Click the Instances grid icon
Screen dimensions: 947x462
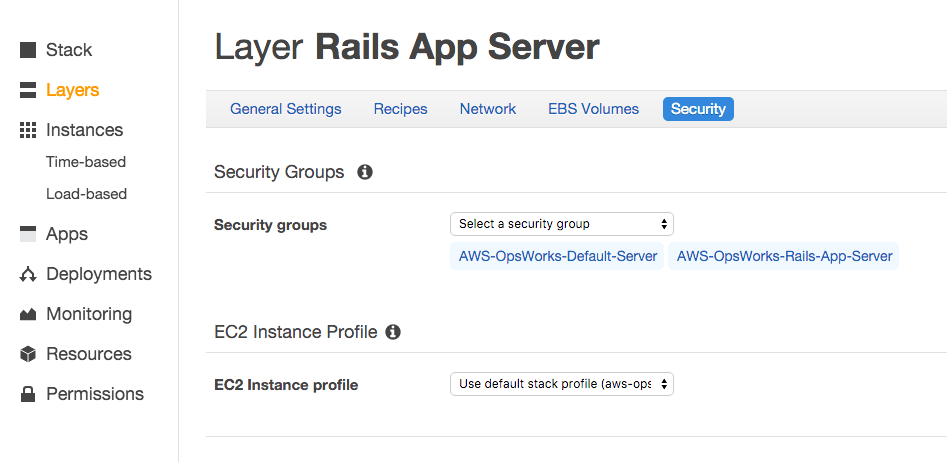pyautogui.click(x=28, y=130)
